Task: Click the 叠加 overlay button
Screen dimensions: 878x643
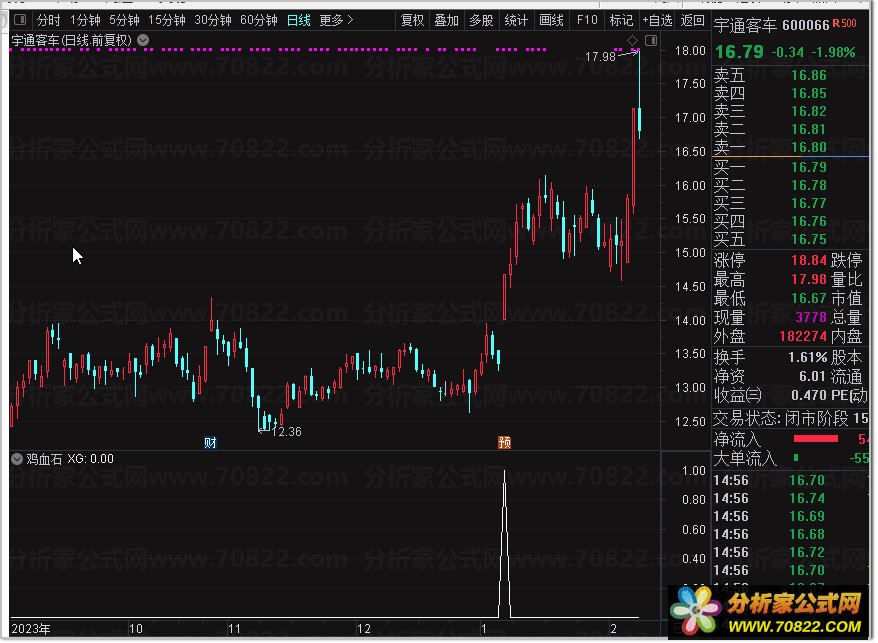Action: (x=447, y=21)
